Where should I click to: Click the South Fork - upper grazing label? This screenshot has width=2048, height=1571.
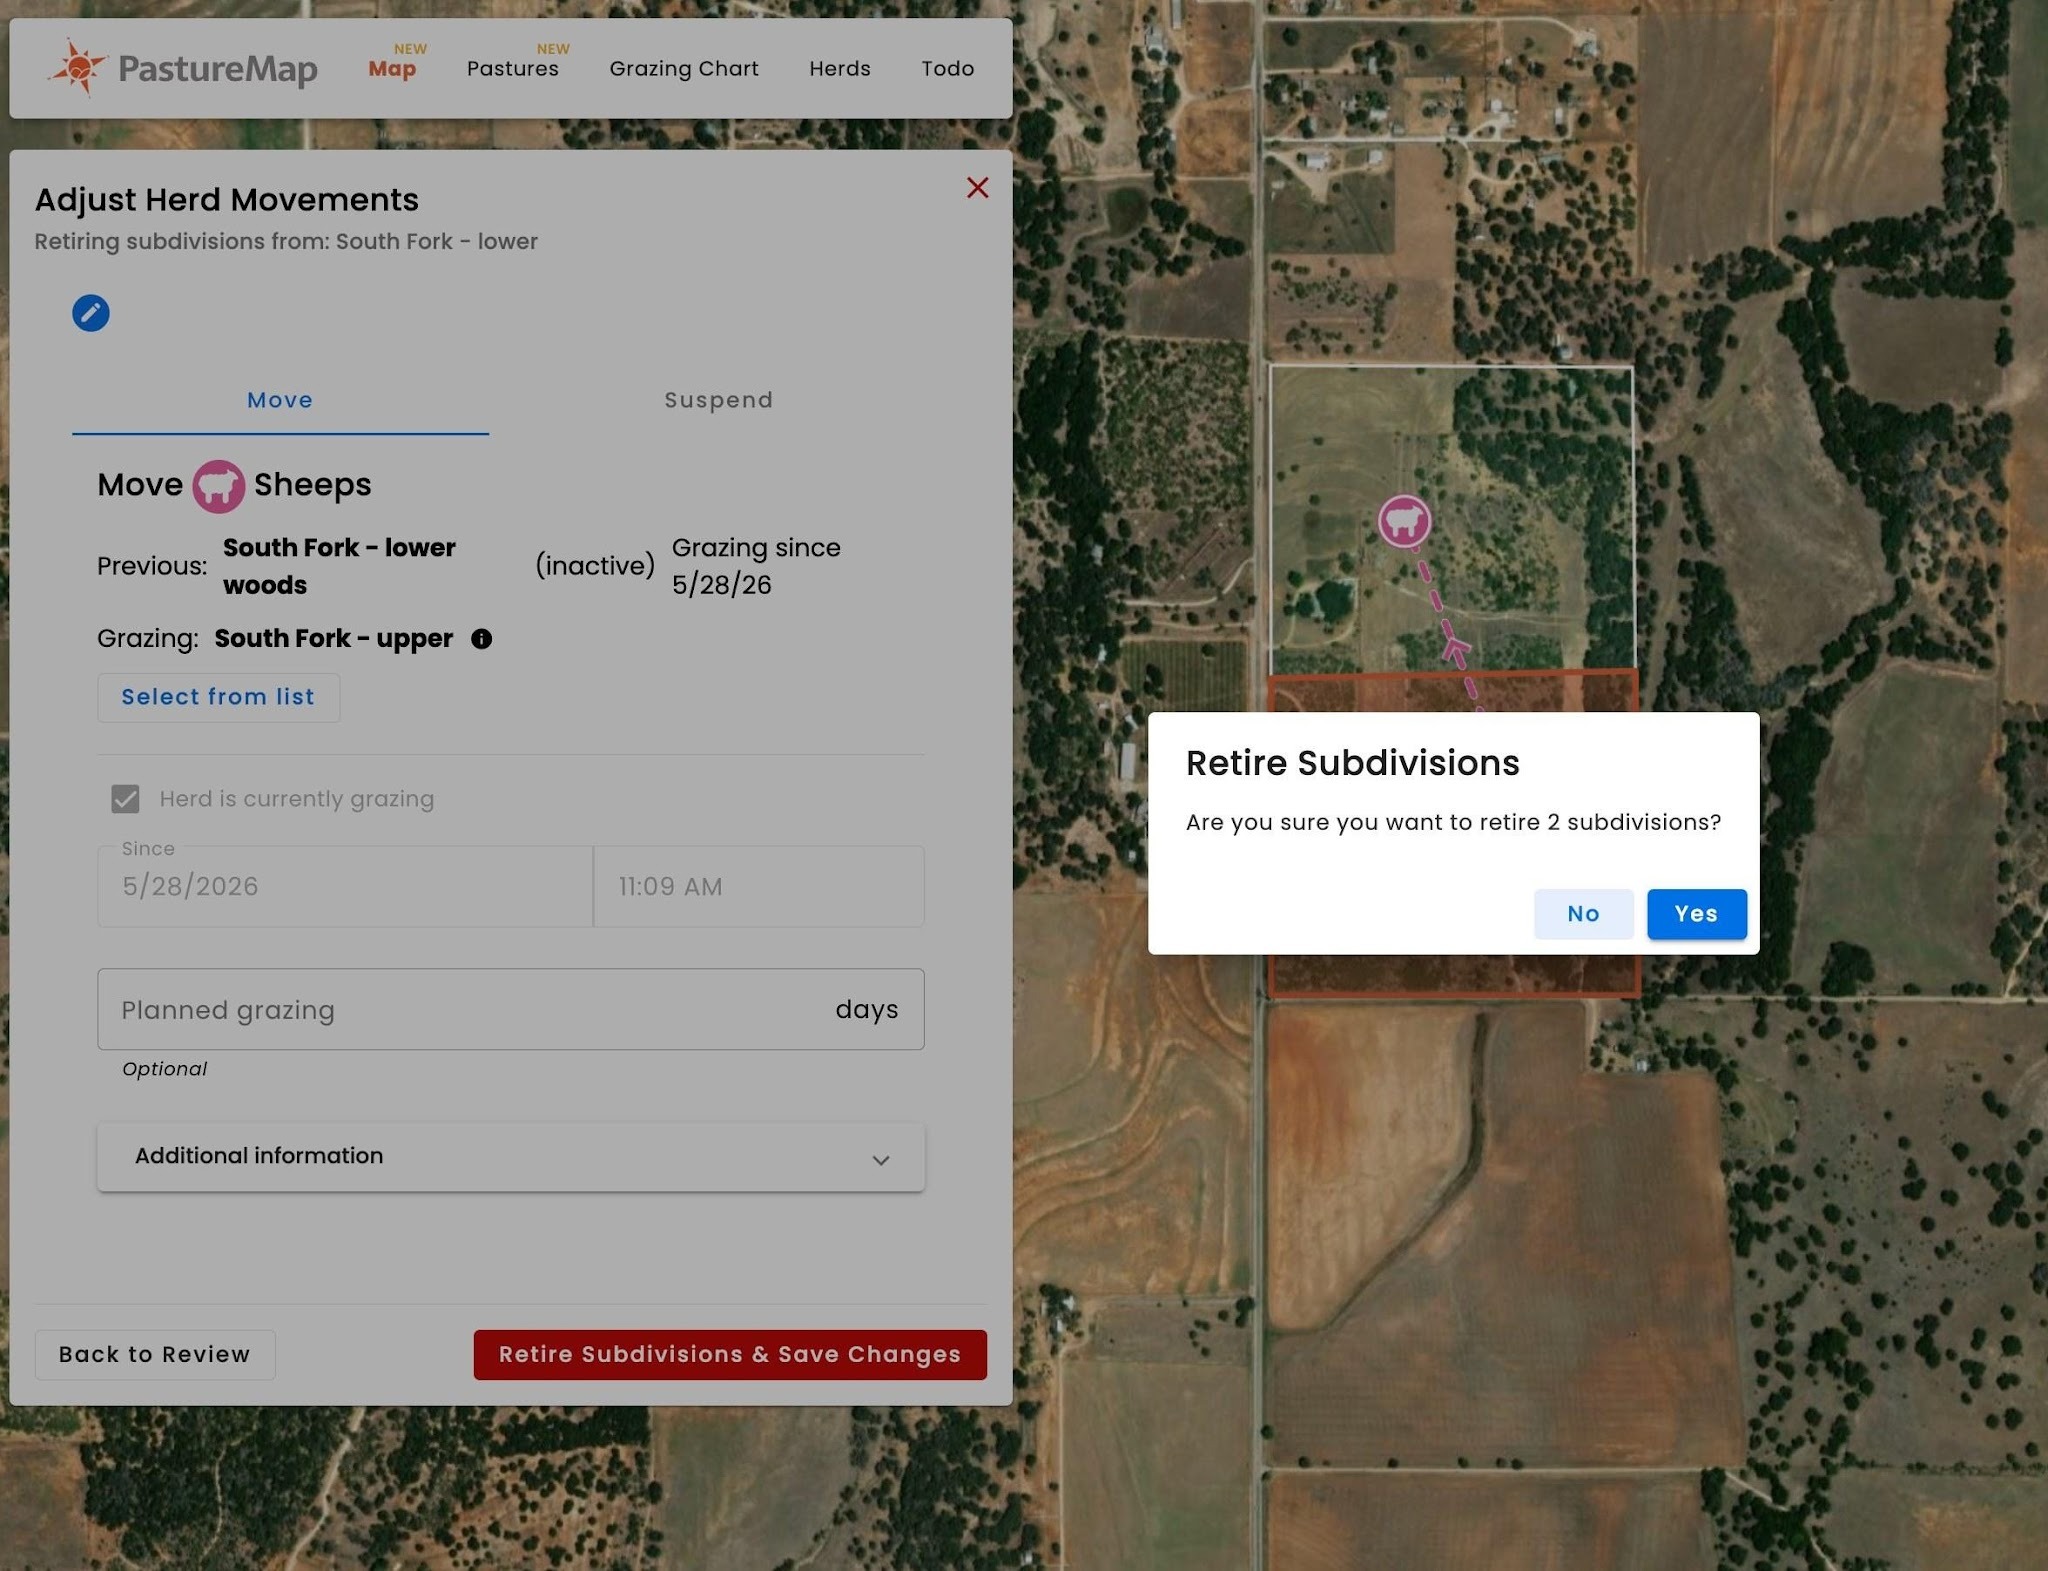(x=334, y=639)
